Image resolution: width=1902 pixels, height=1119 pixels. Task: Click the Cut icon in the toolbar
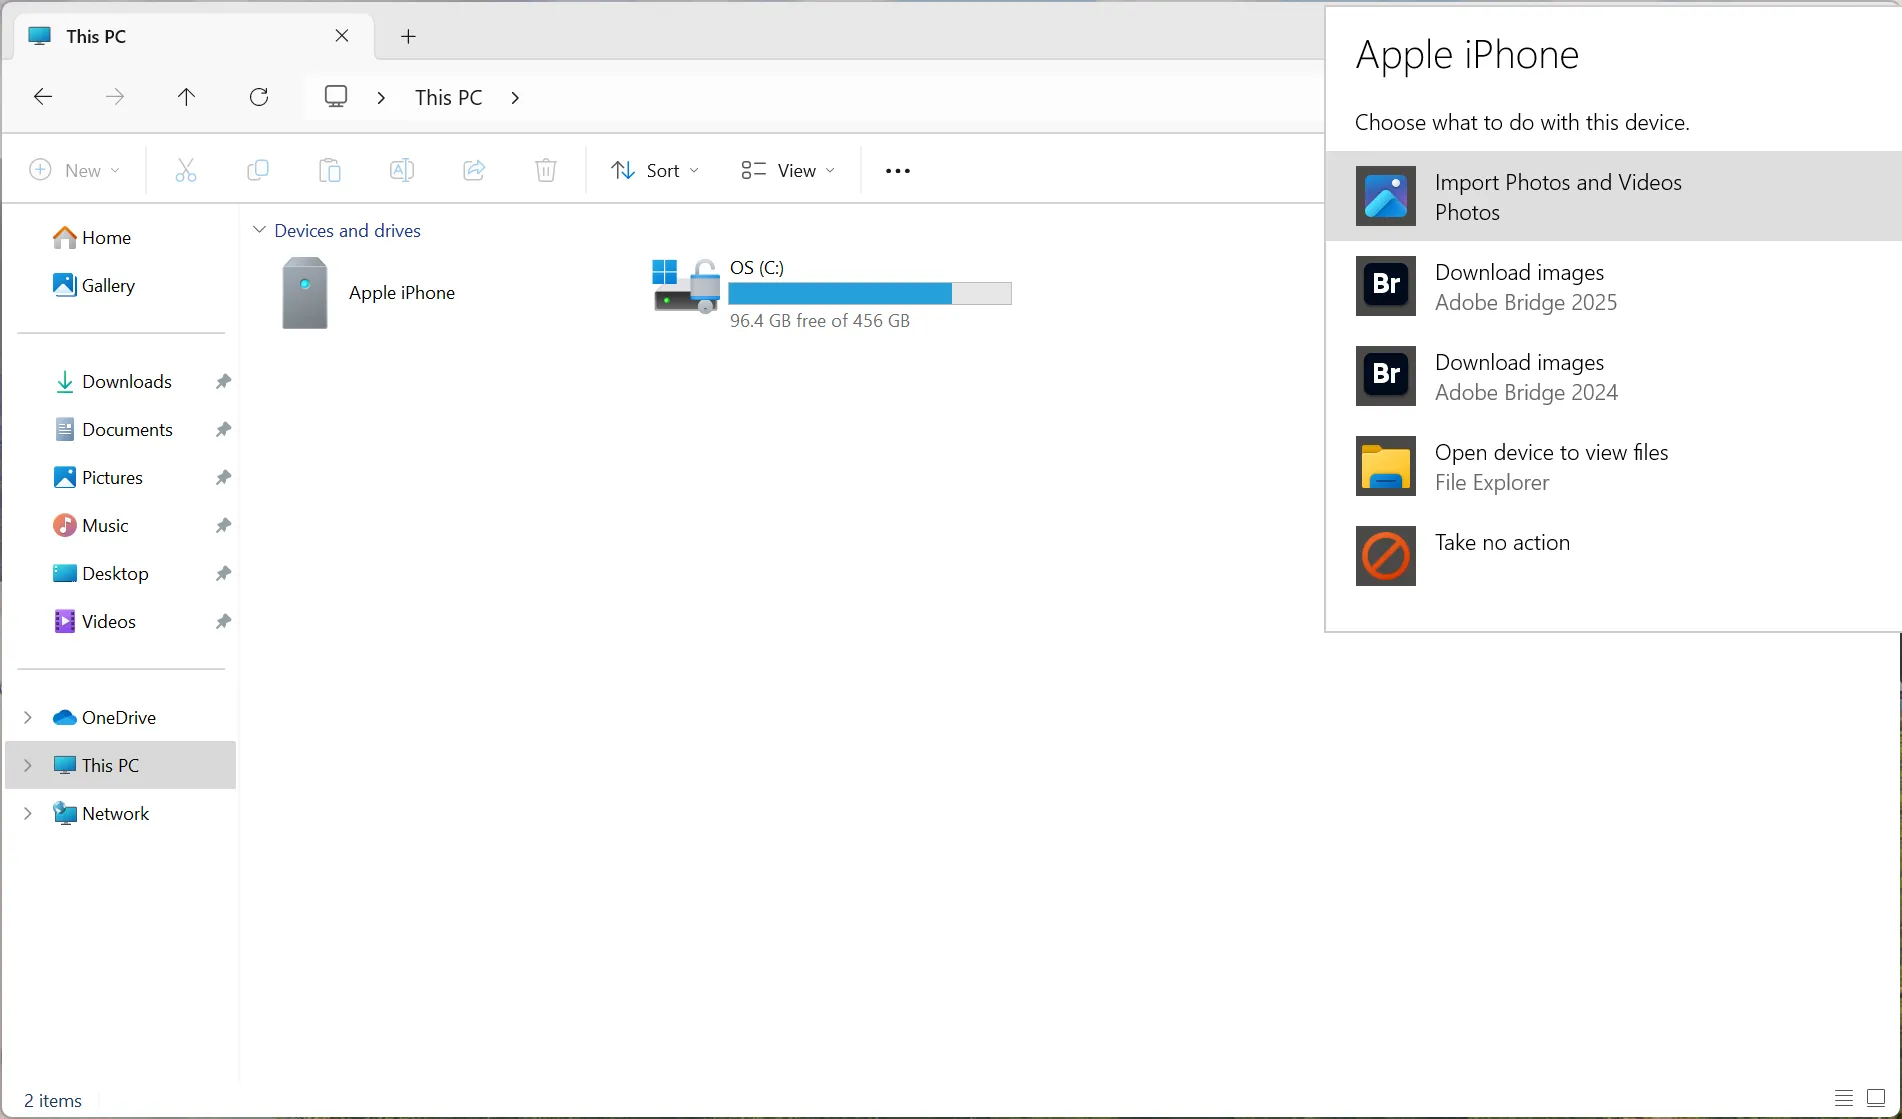[186, 170]
